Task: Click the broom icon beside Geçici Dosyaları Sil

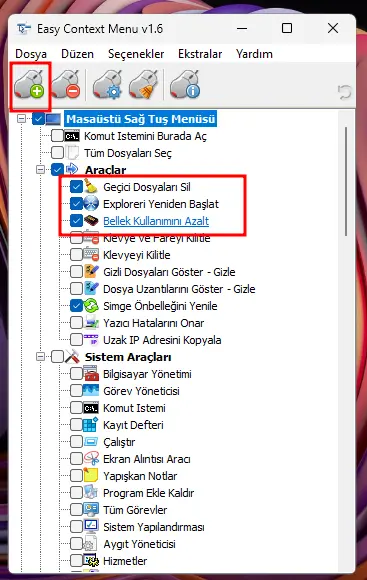Action: 91,187
